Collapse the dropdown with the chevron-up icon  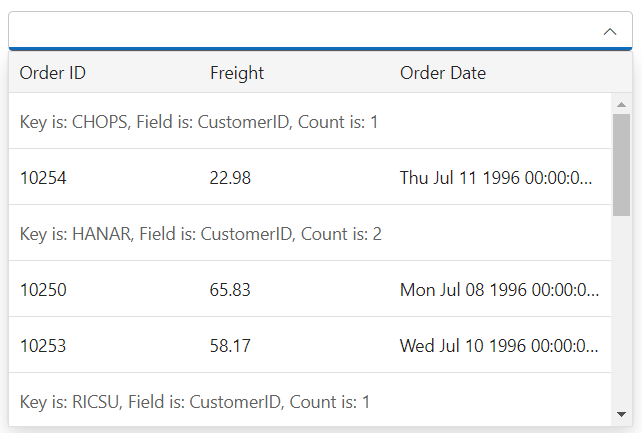pyautogui.click(x=610, y=32)
